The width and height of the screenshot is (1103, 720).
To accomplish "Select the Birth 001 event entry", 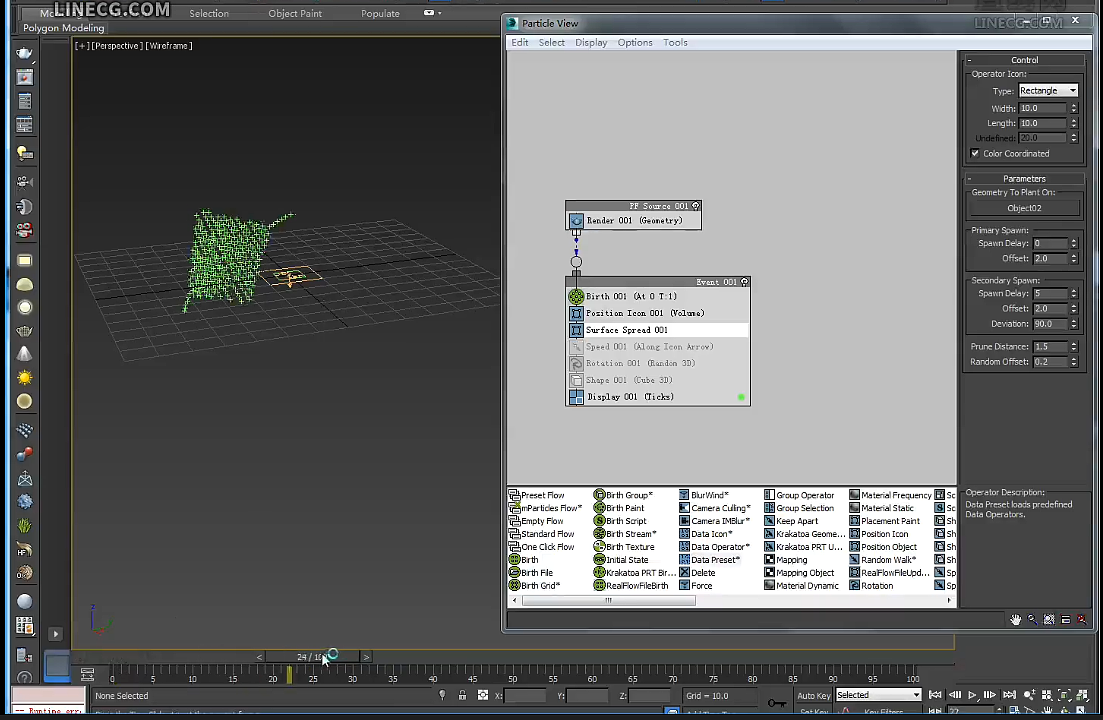I will coord(630,296).
